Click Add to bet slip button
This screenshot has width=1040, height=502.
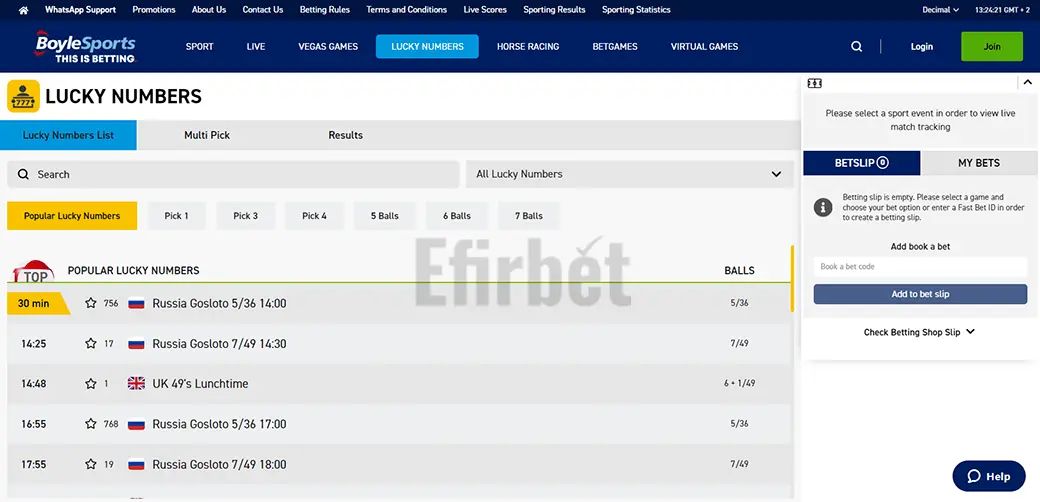920,294
